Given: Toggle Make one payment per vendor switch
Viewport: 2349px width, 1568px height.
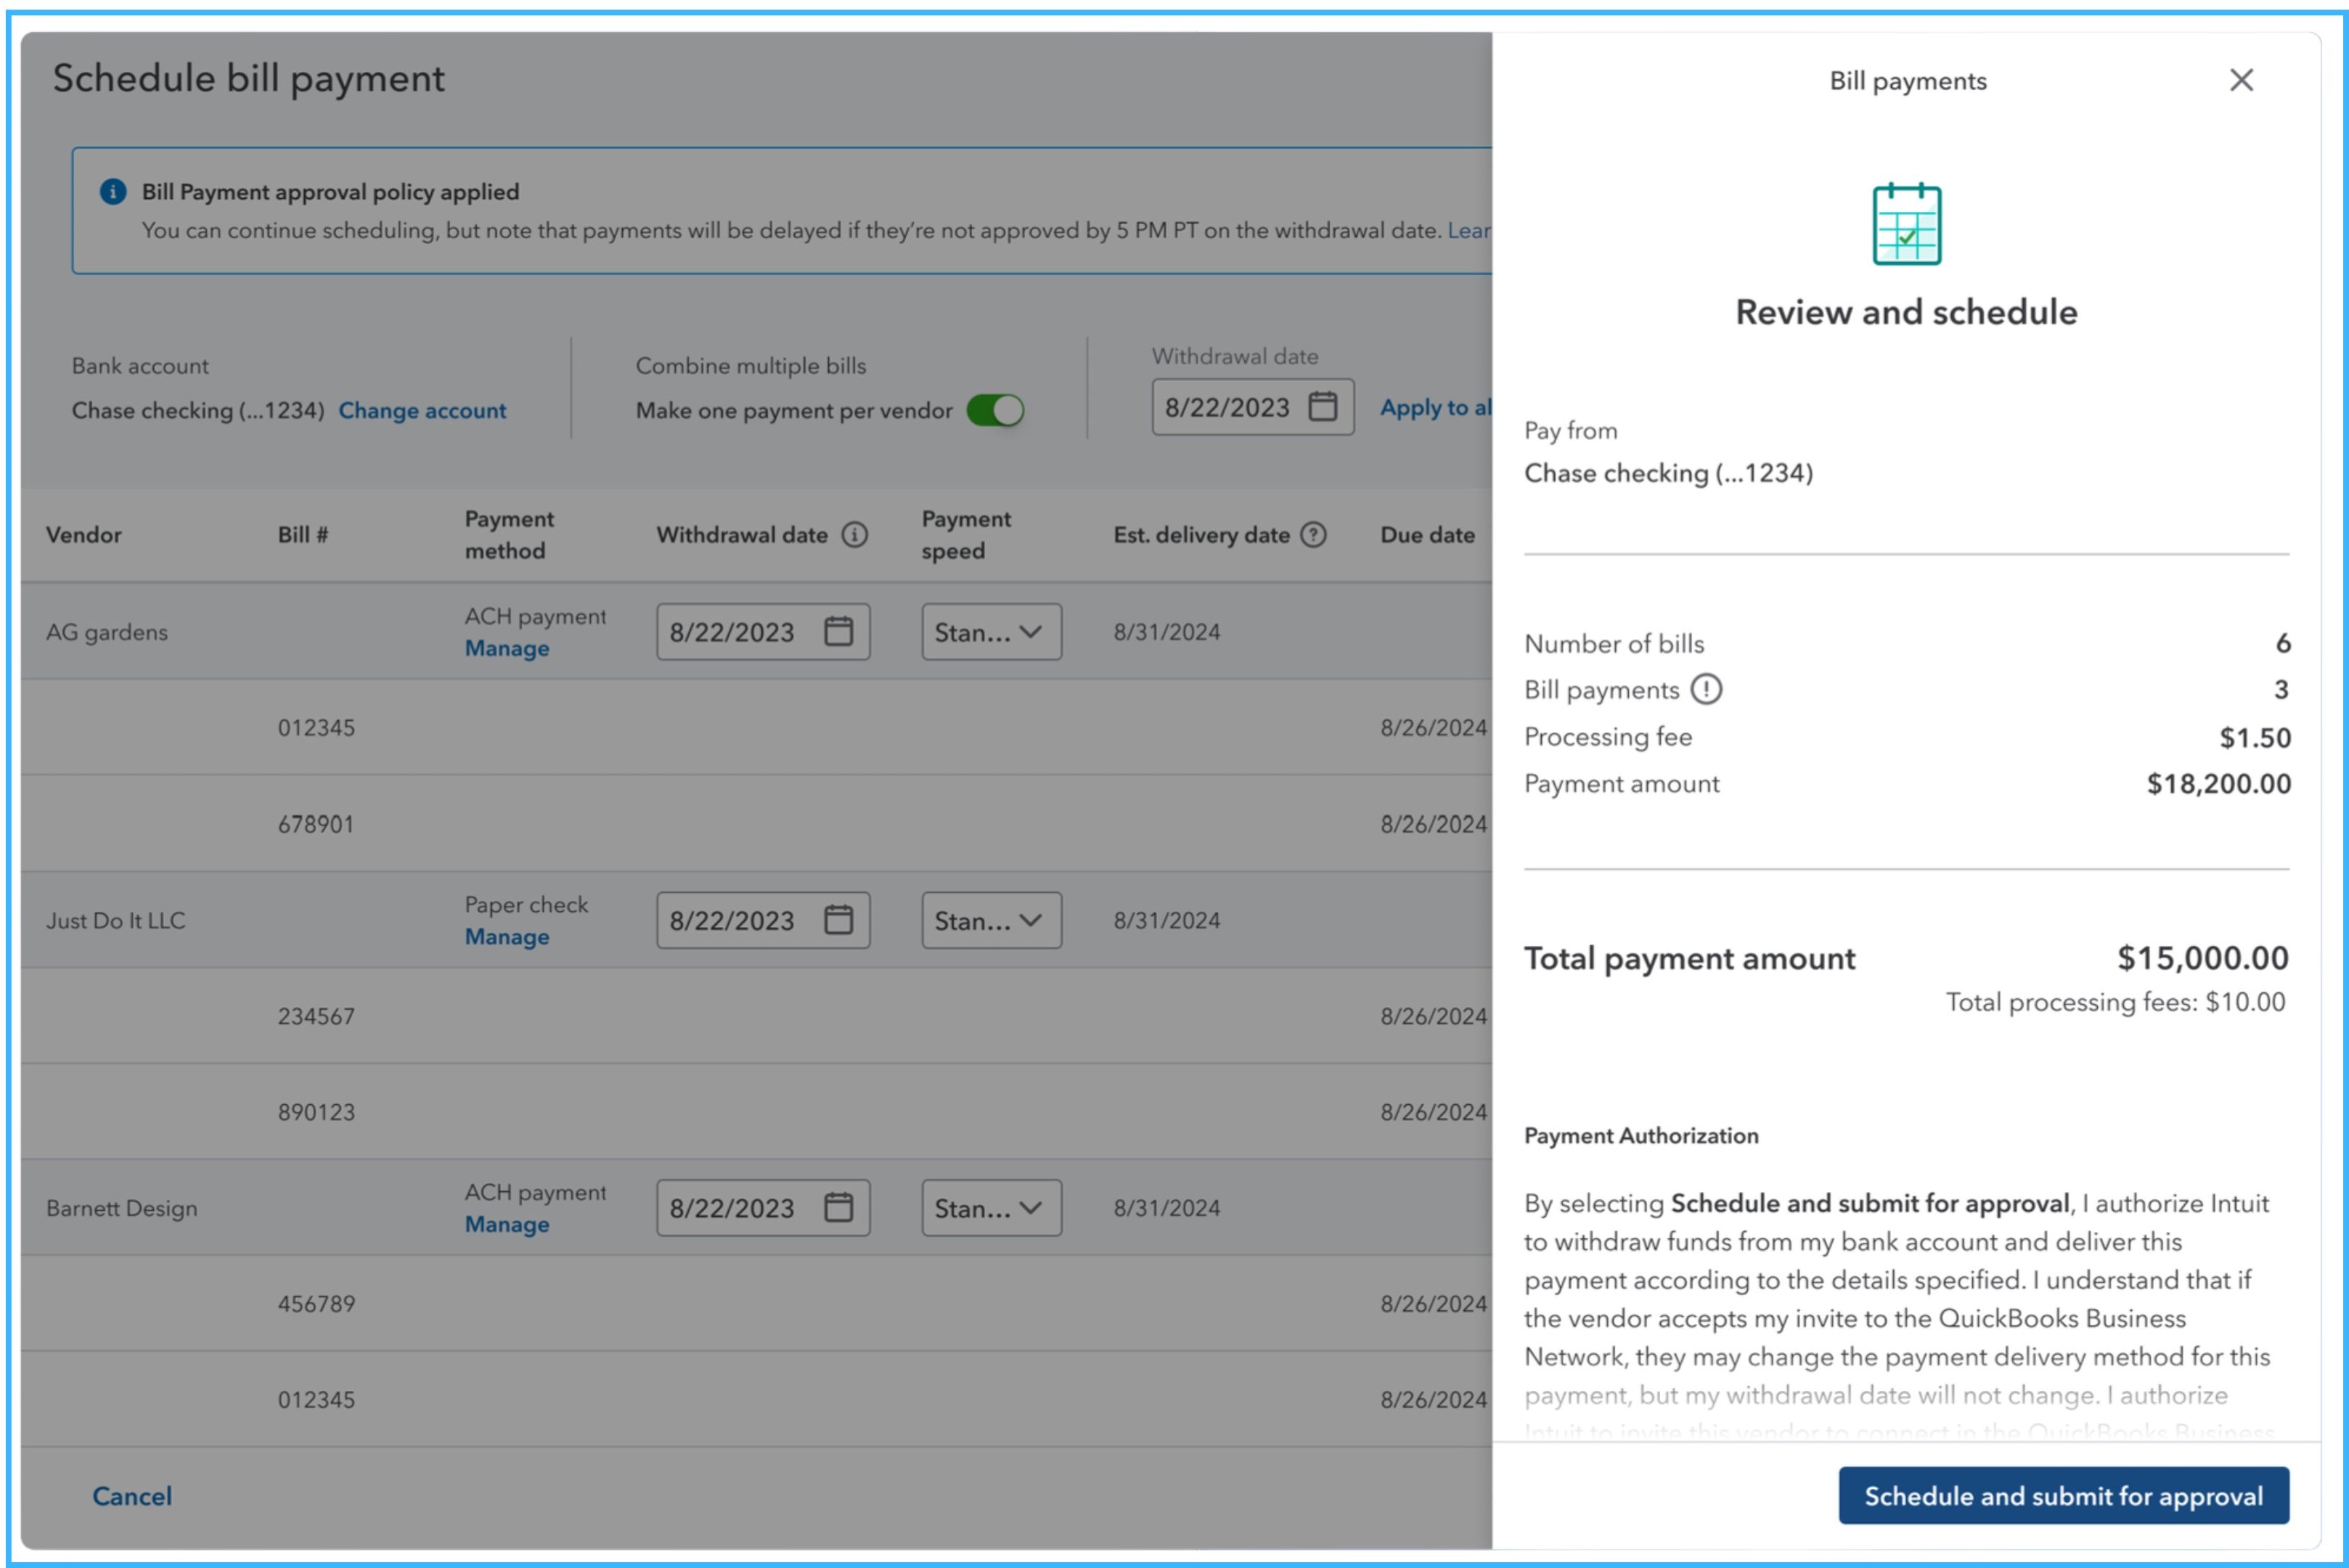Looking at the screenshot, I should click(995, 410).
